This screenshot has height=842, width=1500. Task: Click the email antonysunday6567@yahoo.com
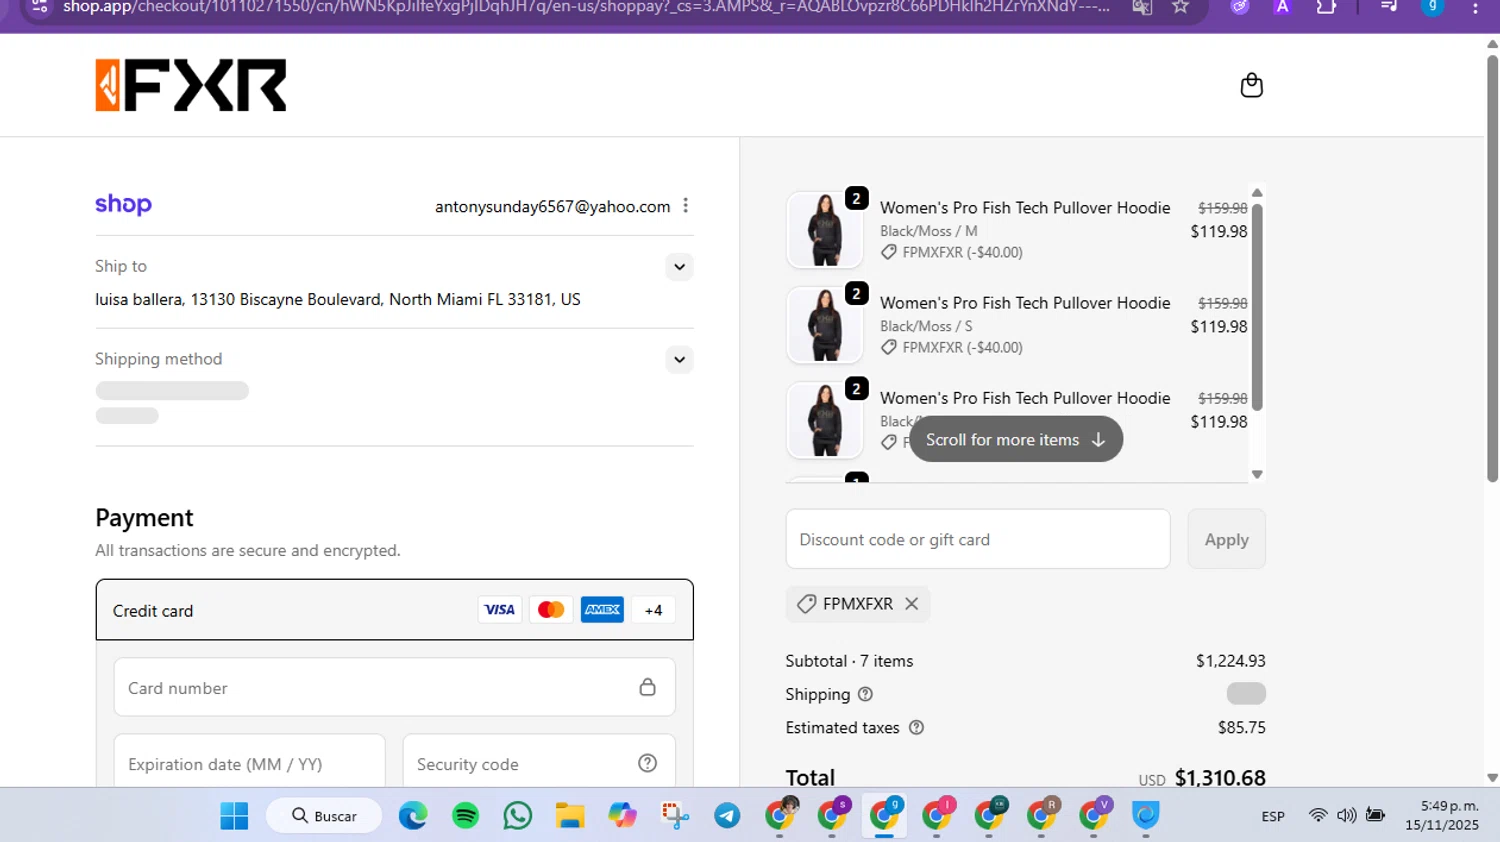(552, 207)
